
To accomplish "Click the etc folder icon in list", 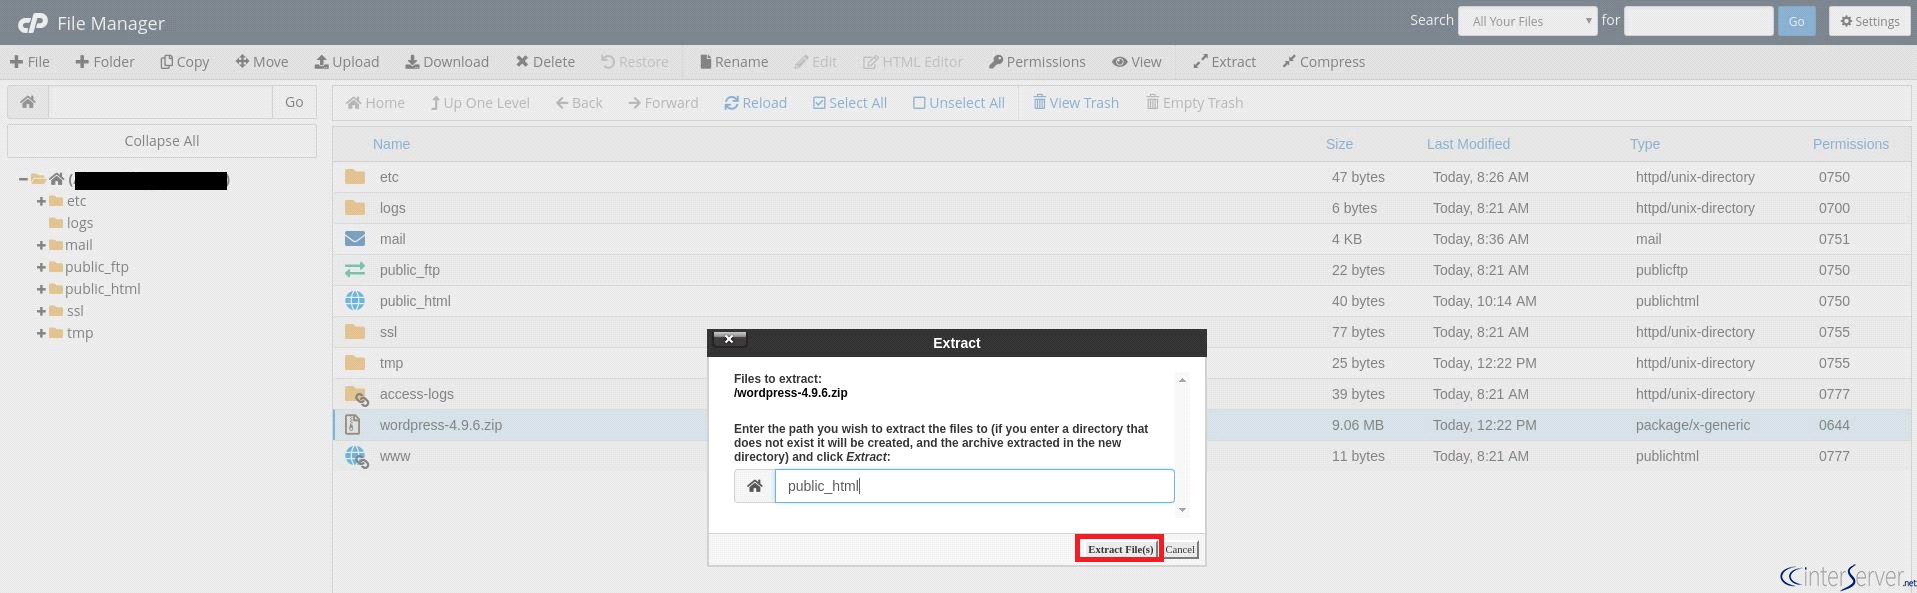I will coord(355,177).
